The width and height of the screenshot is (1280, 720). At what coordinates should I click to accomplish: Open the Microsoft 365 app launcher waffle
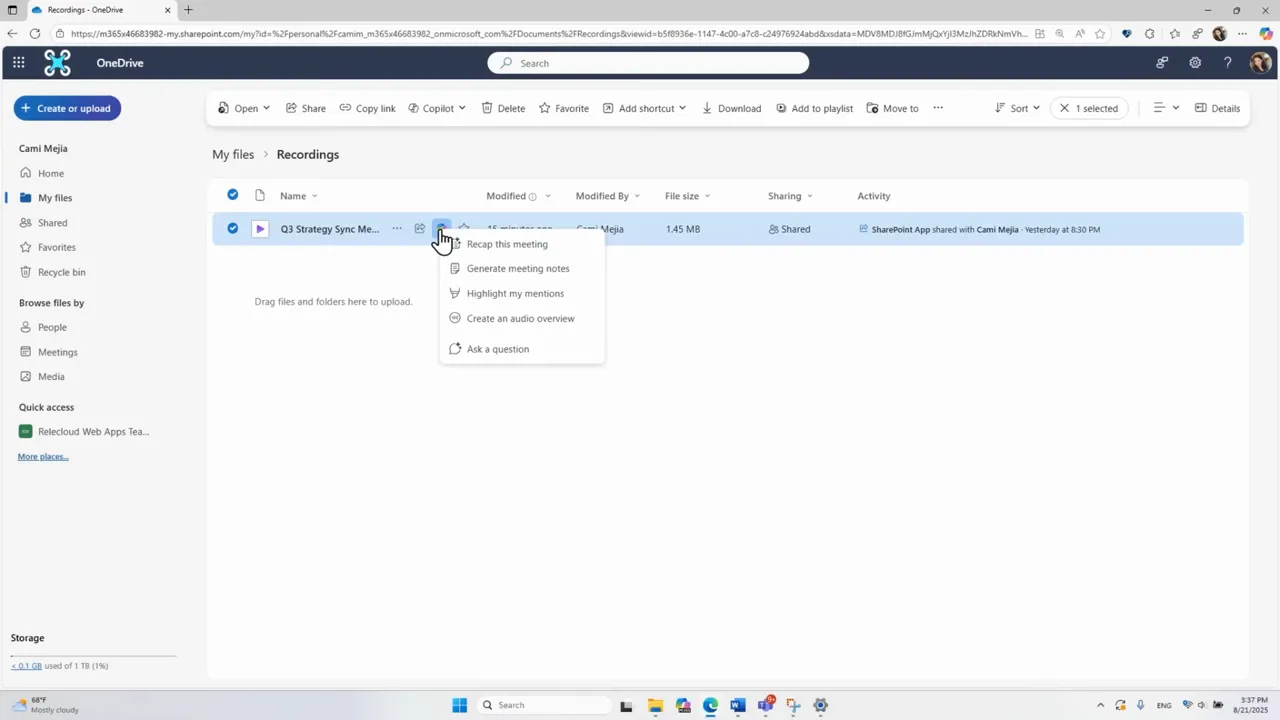click(x=19, y=63)
